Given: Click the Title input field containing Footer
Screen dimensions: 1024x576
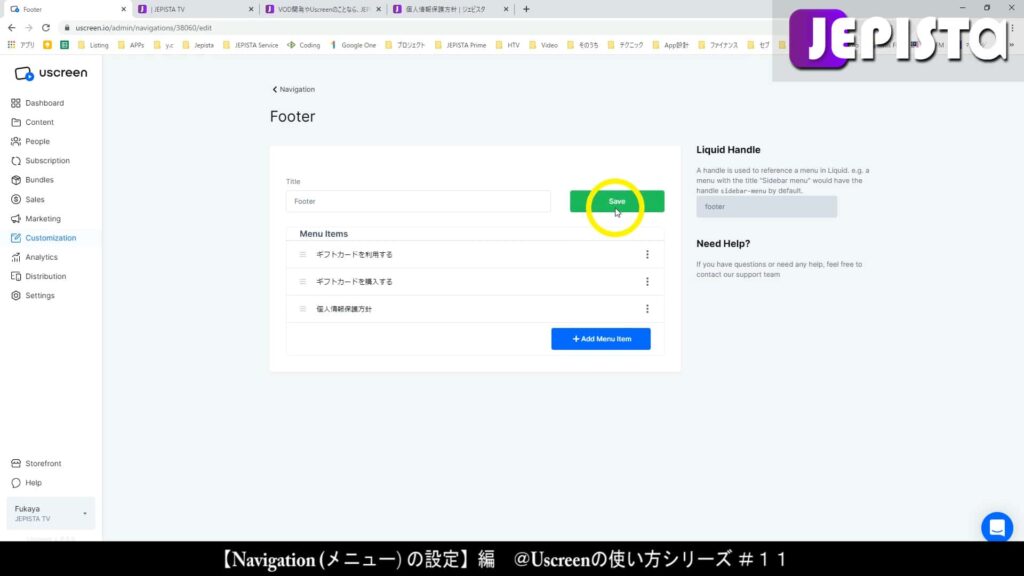Looking at the screenshot, I should 417,201.
